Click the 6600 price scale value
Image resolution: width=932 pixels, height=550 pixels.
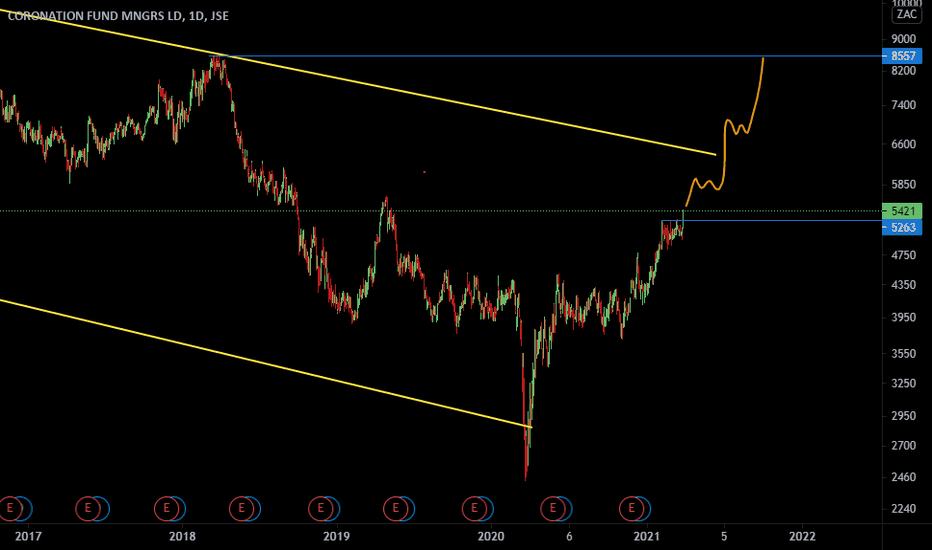[903, 144]
